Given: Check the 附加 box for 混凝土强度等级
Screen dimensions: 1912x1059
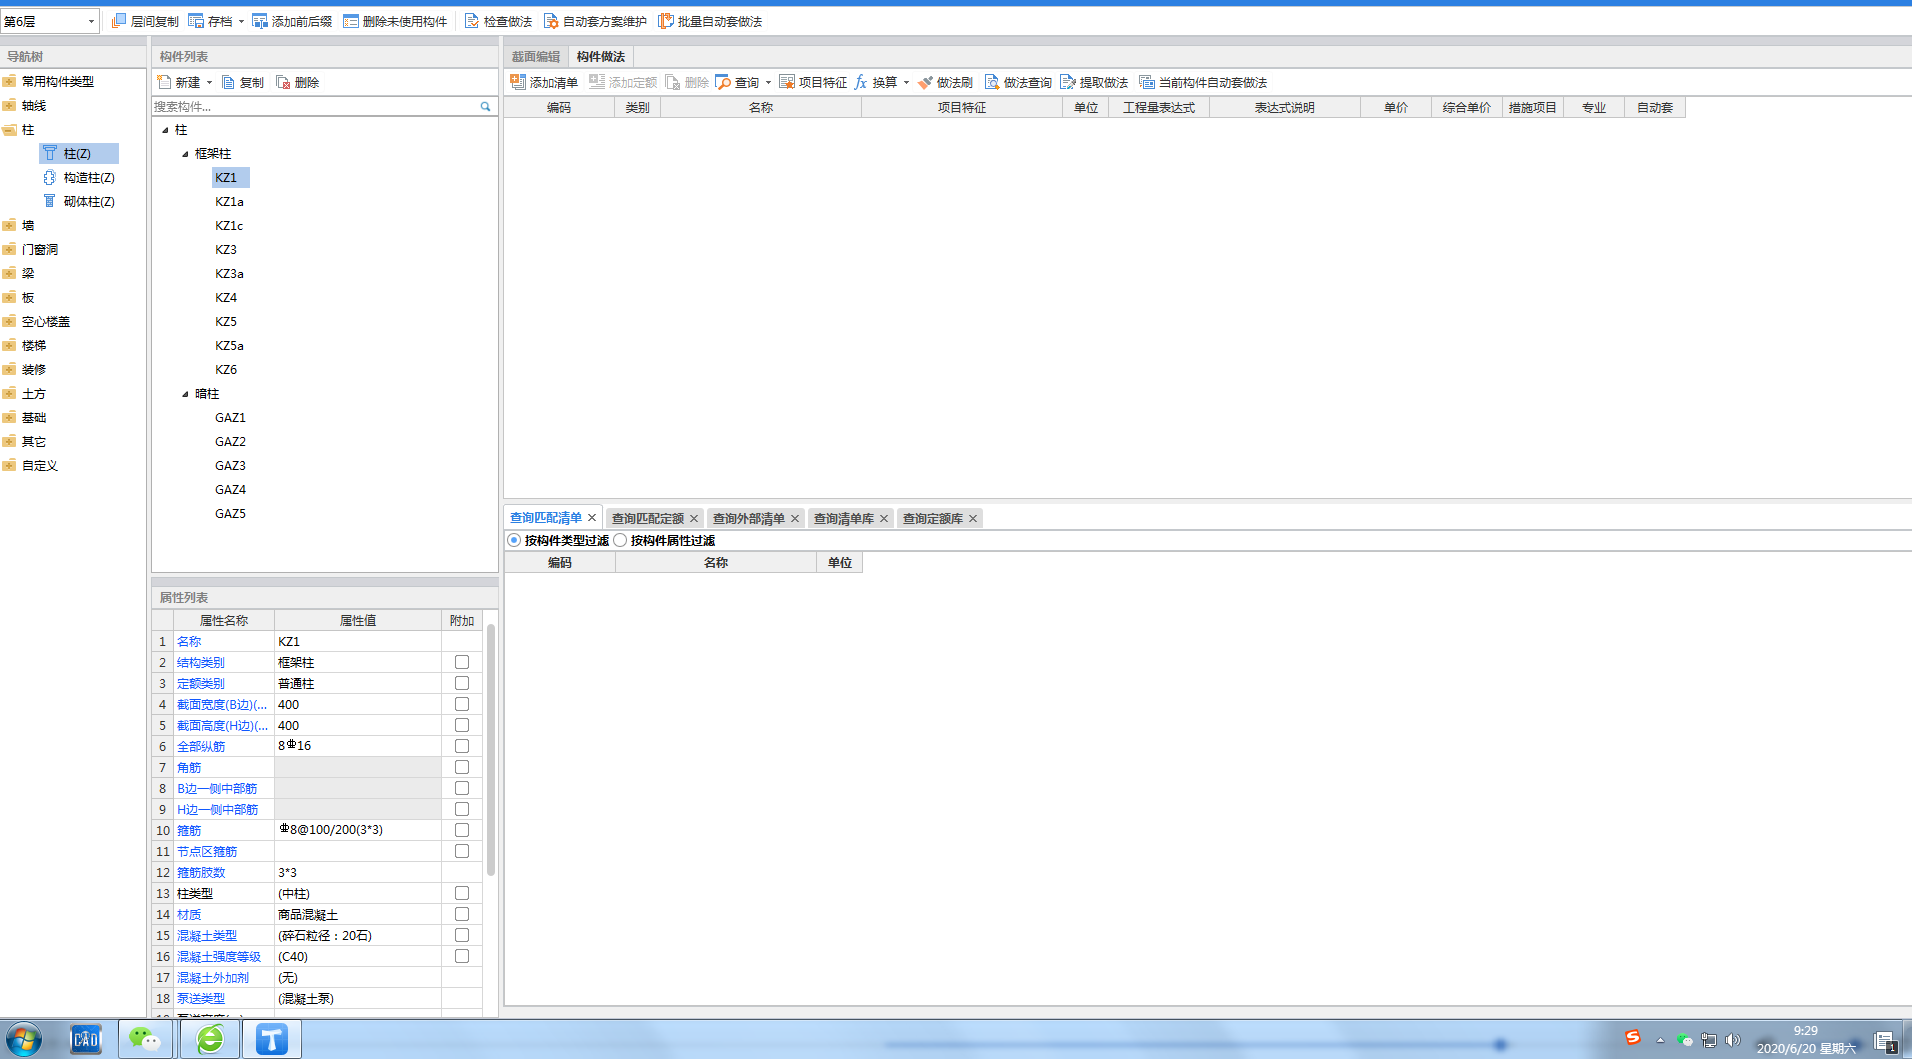Looking at the screenshot, I should click(x=462, y=956).
